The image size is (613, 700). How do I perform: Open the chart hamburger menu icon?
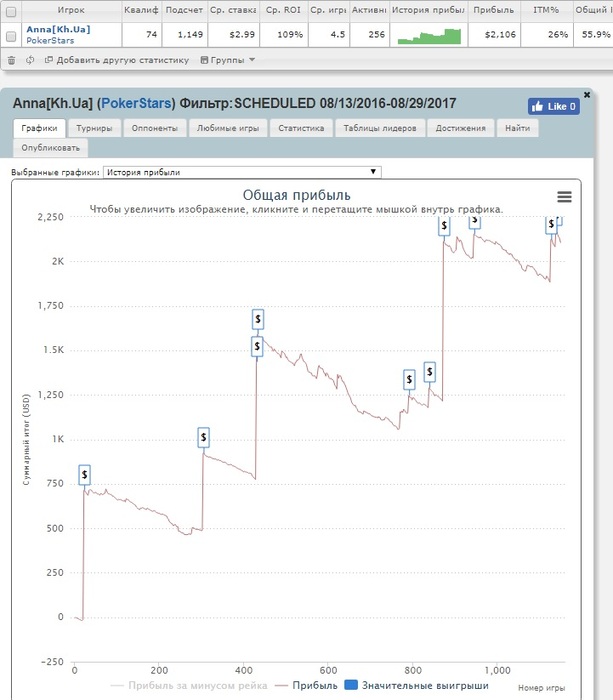[564, 196]
